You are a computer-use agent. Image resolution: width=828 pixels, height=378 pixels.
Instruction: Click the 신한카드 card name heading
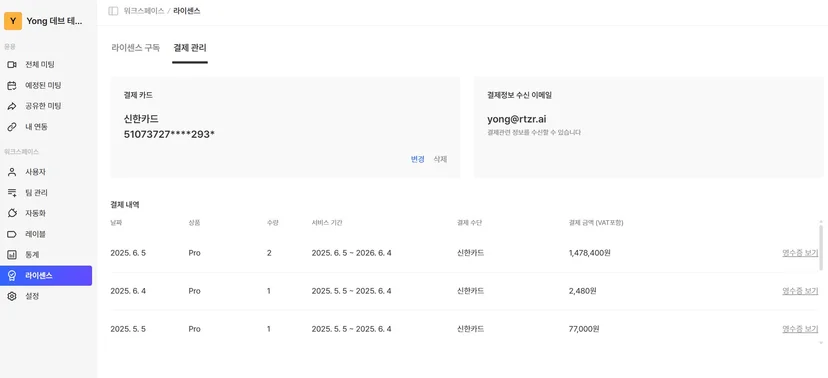pyautogui.click(x=141, y=119)
